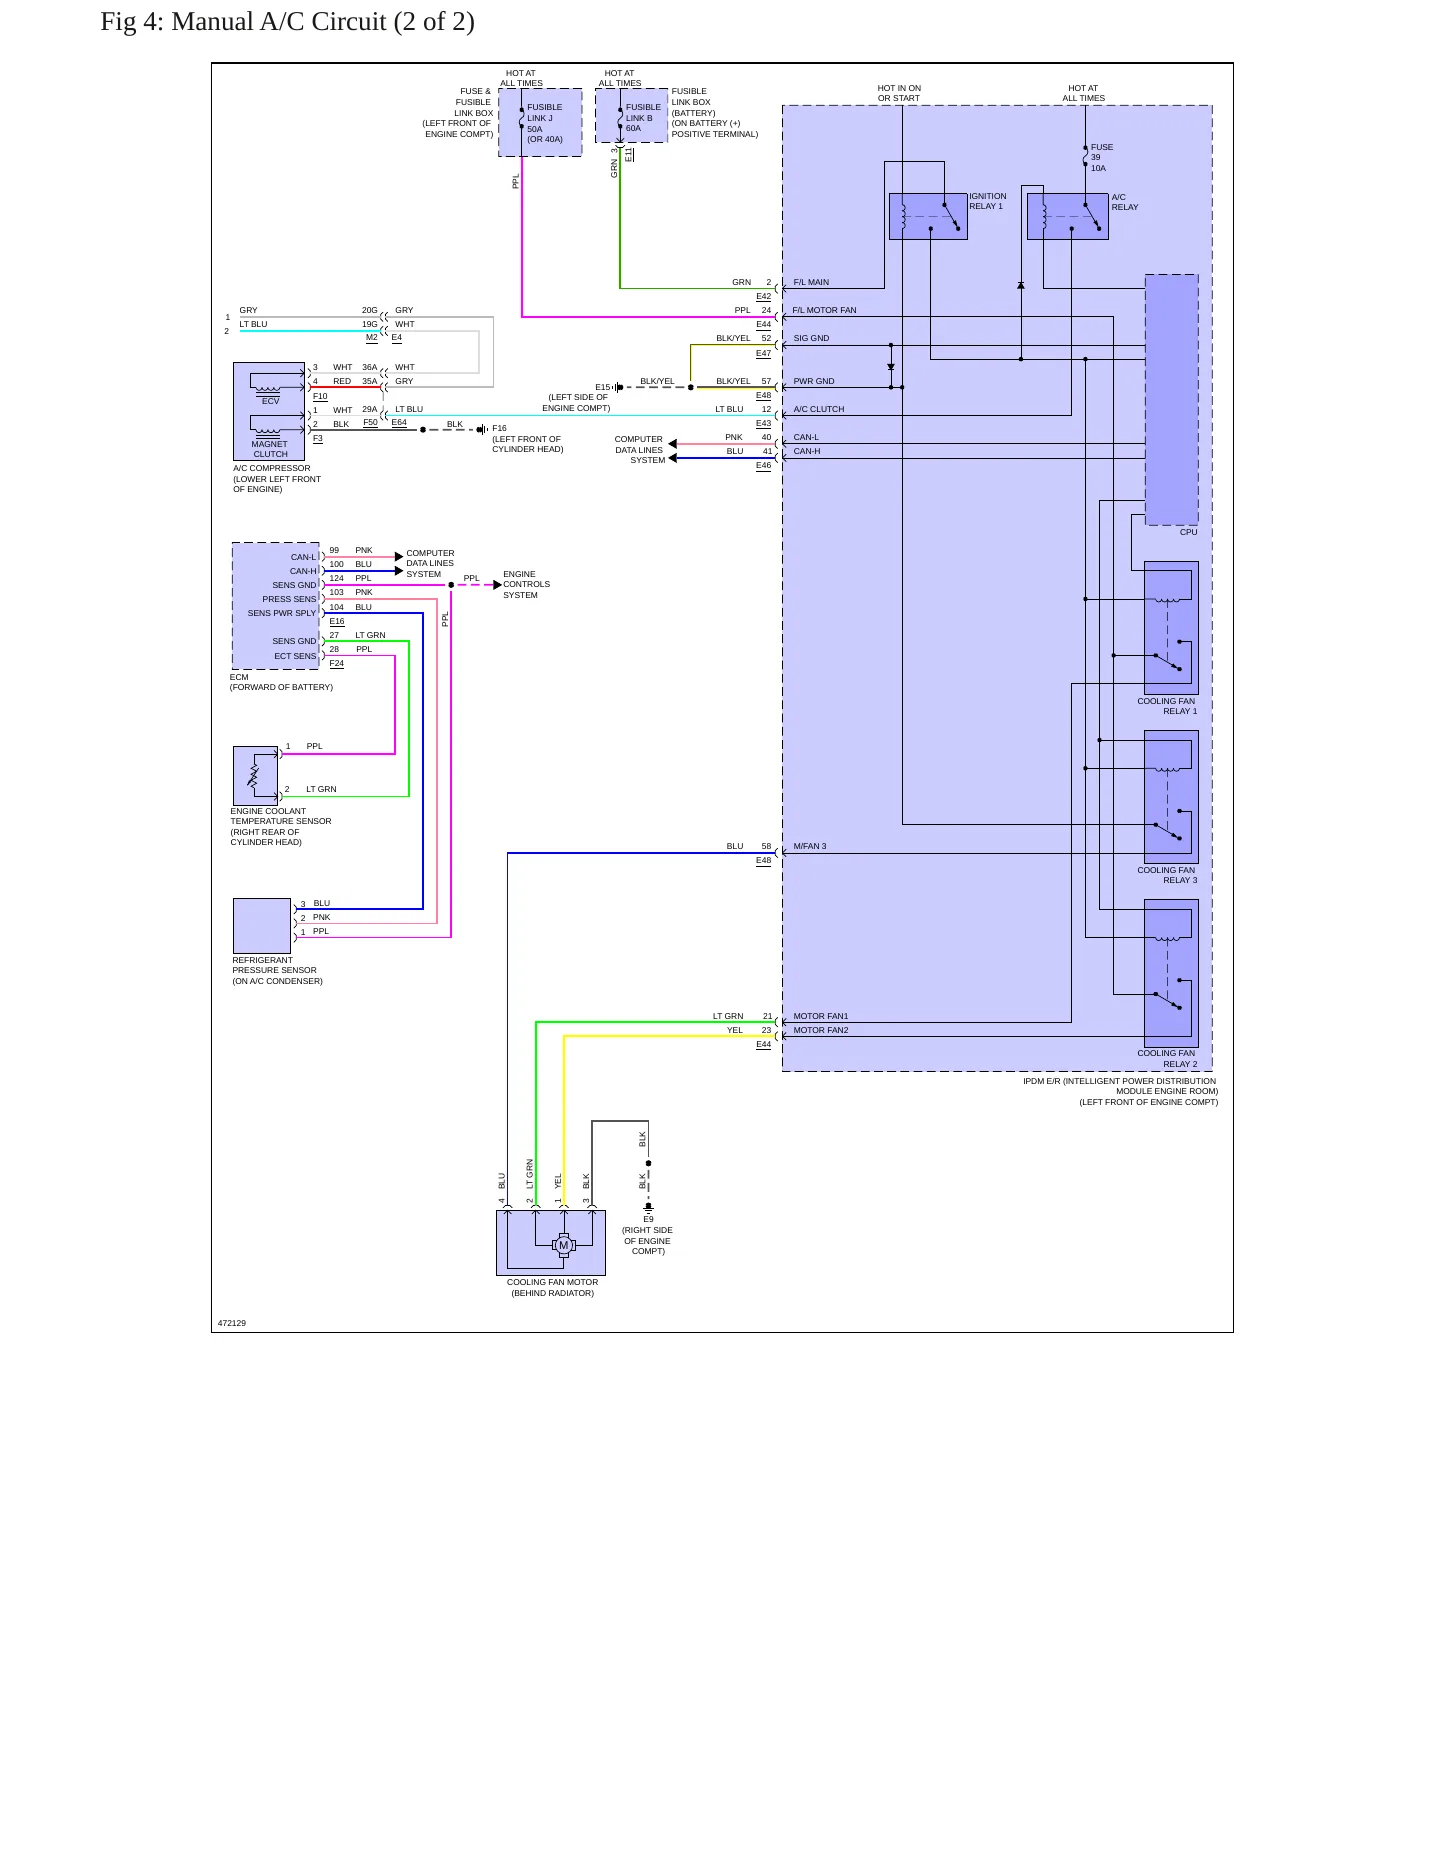The width and height of the screenshot is (1445, 1870).
Task: Click the "E64" connector label
Action: click(x=399, y=422)
